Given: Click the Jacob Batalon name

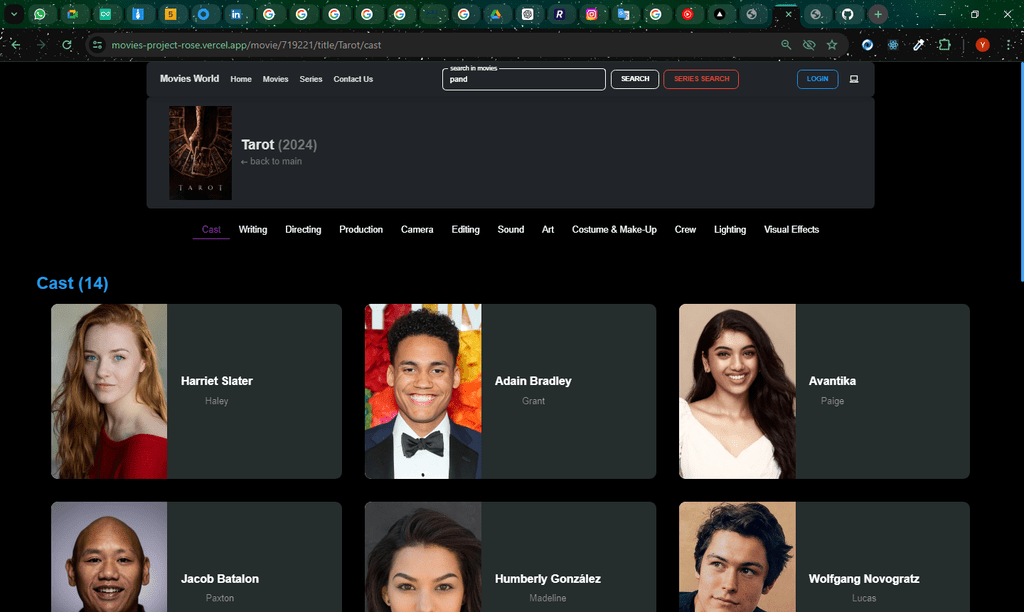Looking at the screenshot, I should point(219,579).
